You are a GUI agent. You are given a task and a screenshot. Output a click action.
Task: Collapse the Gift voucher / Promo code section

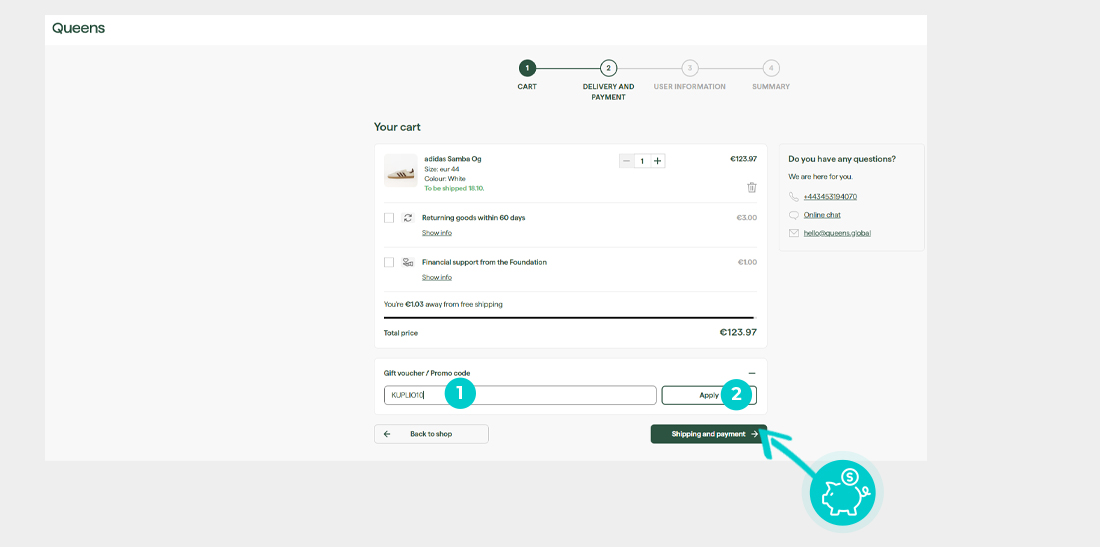coord(752,373)
